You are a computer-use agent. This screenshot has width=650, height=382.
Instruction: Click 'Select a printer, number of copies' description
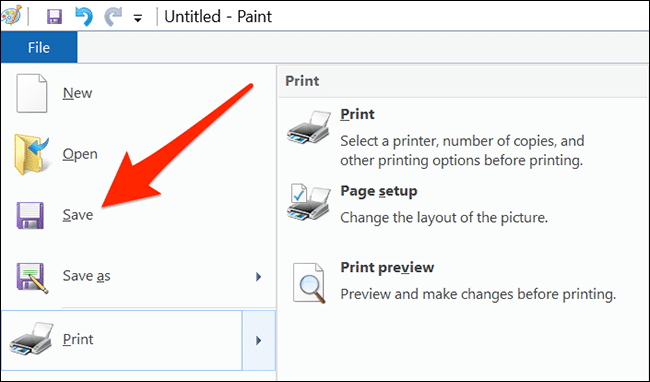click(x=462, y=151)
